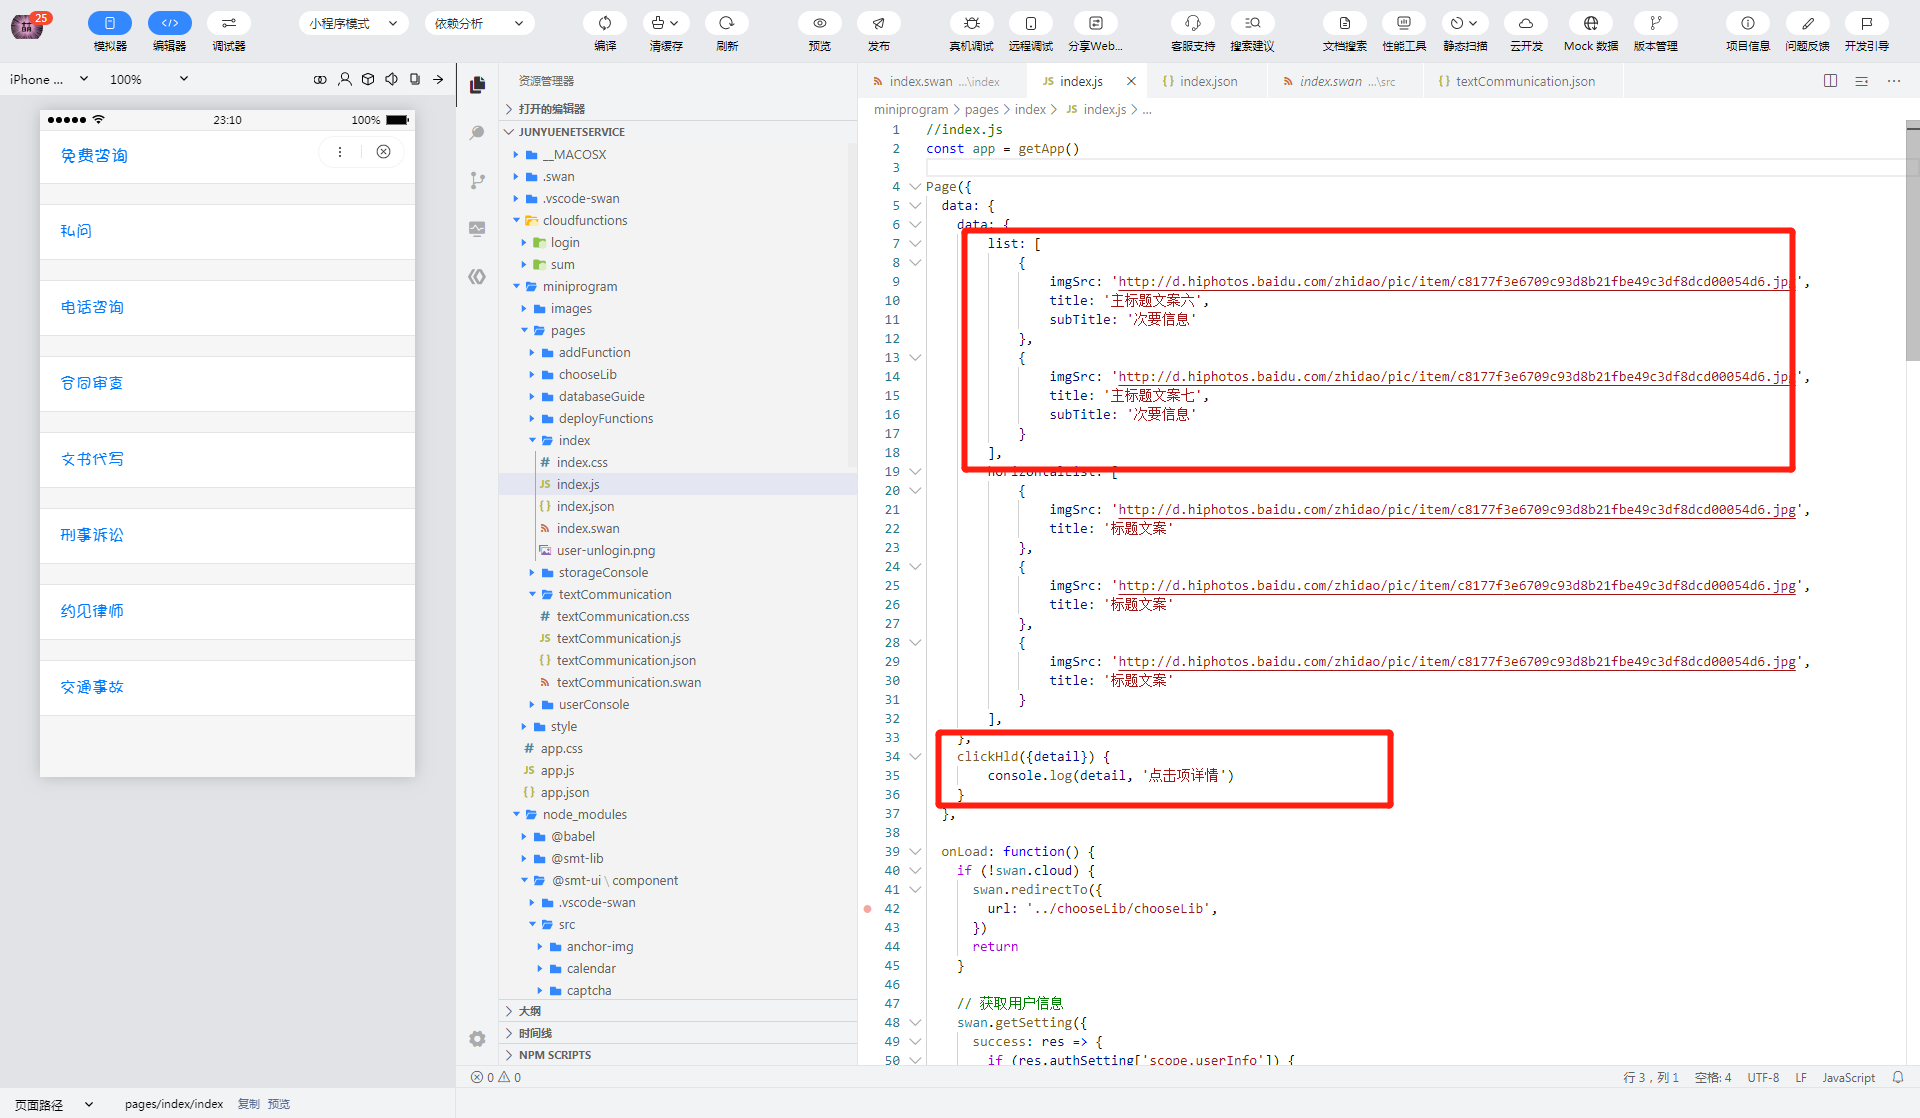
Task: Select textCommunication.js in file tree
Action: point(618,638)
